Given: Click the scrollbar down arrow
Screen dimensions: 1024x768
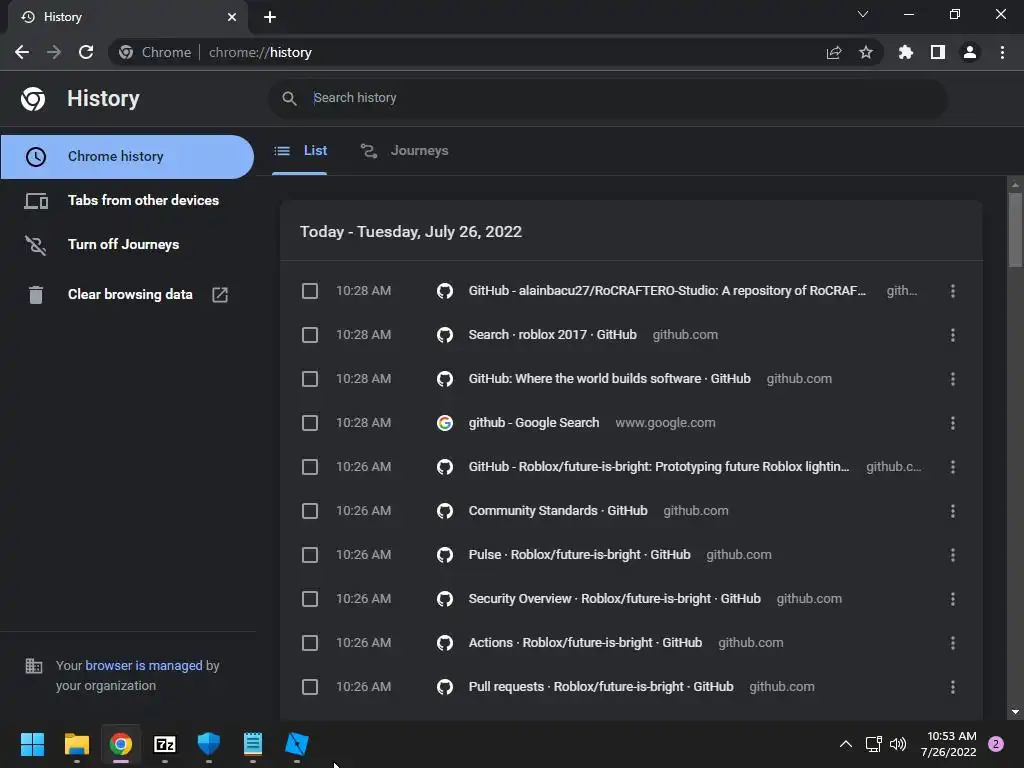Looking at the screenshot, I should click(1015, 712).
